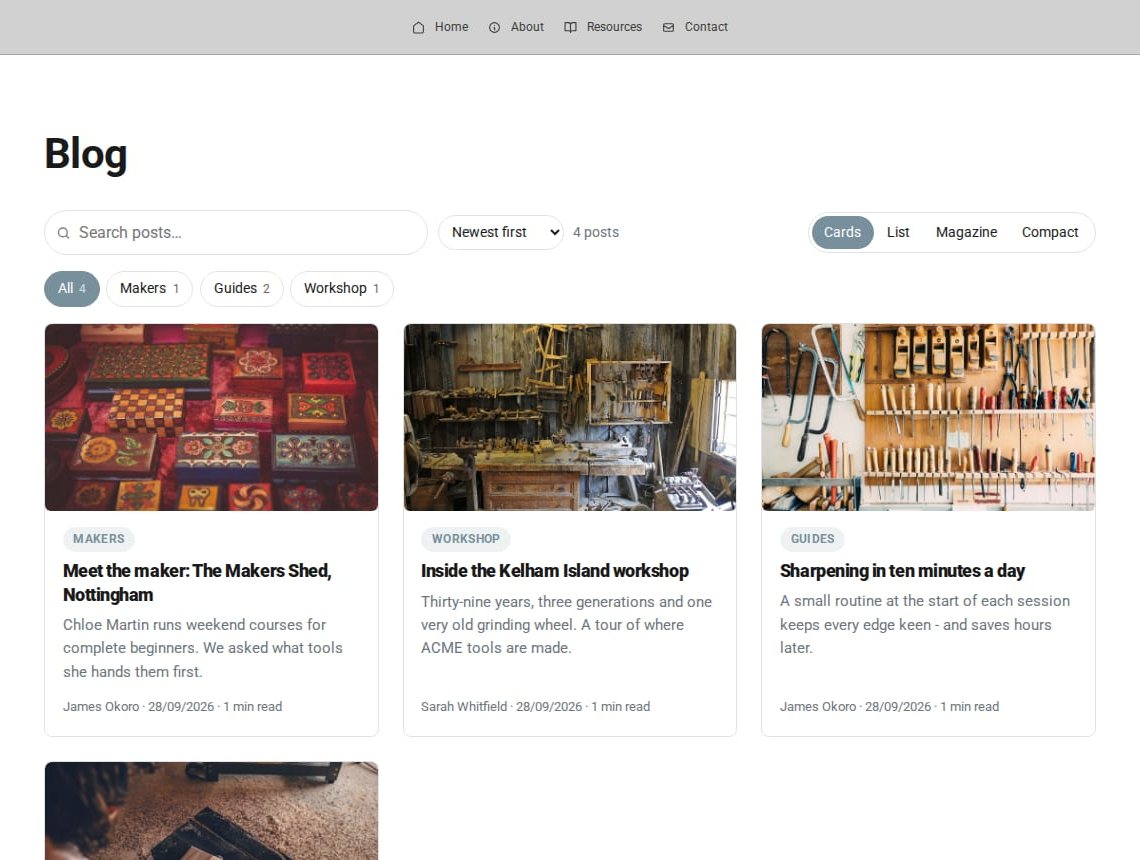The width and height of the screenshot is (1140, 860).
Task: Open the decorated boxes post thumbnail
Action: [212, 417]
